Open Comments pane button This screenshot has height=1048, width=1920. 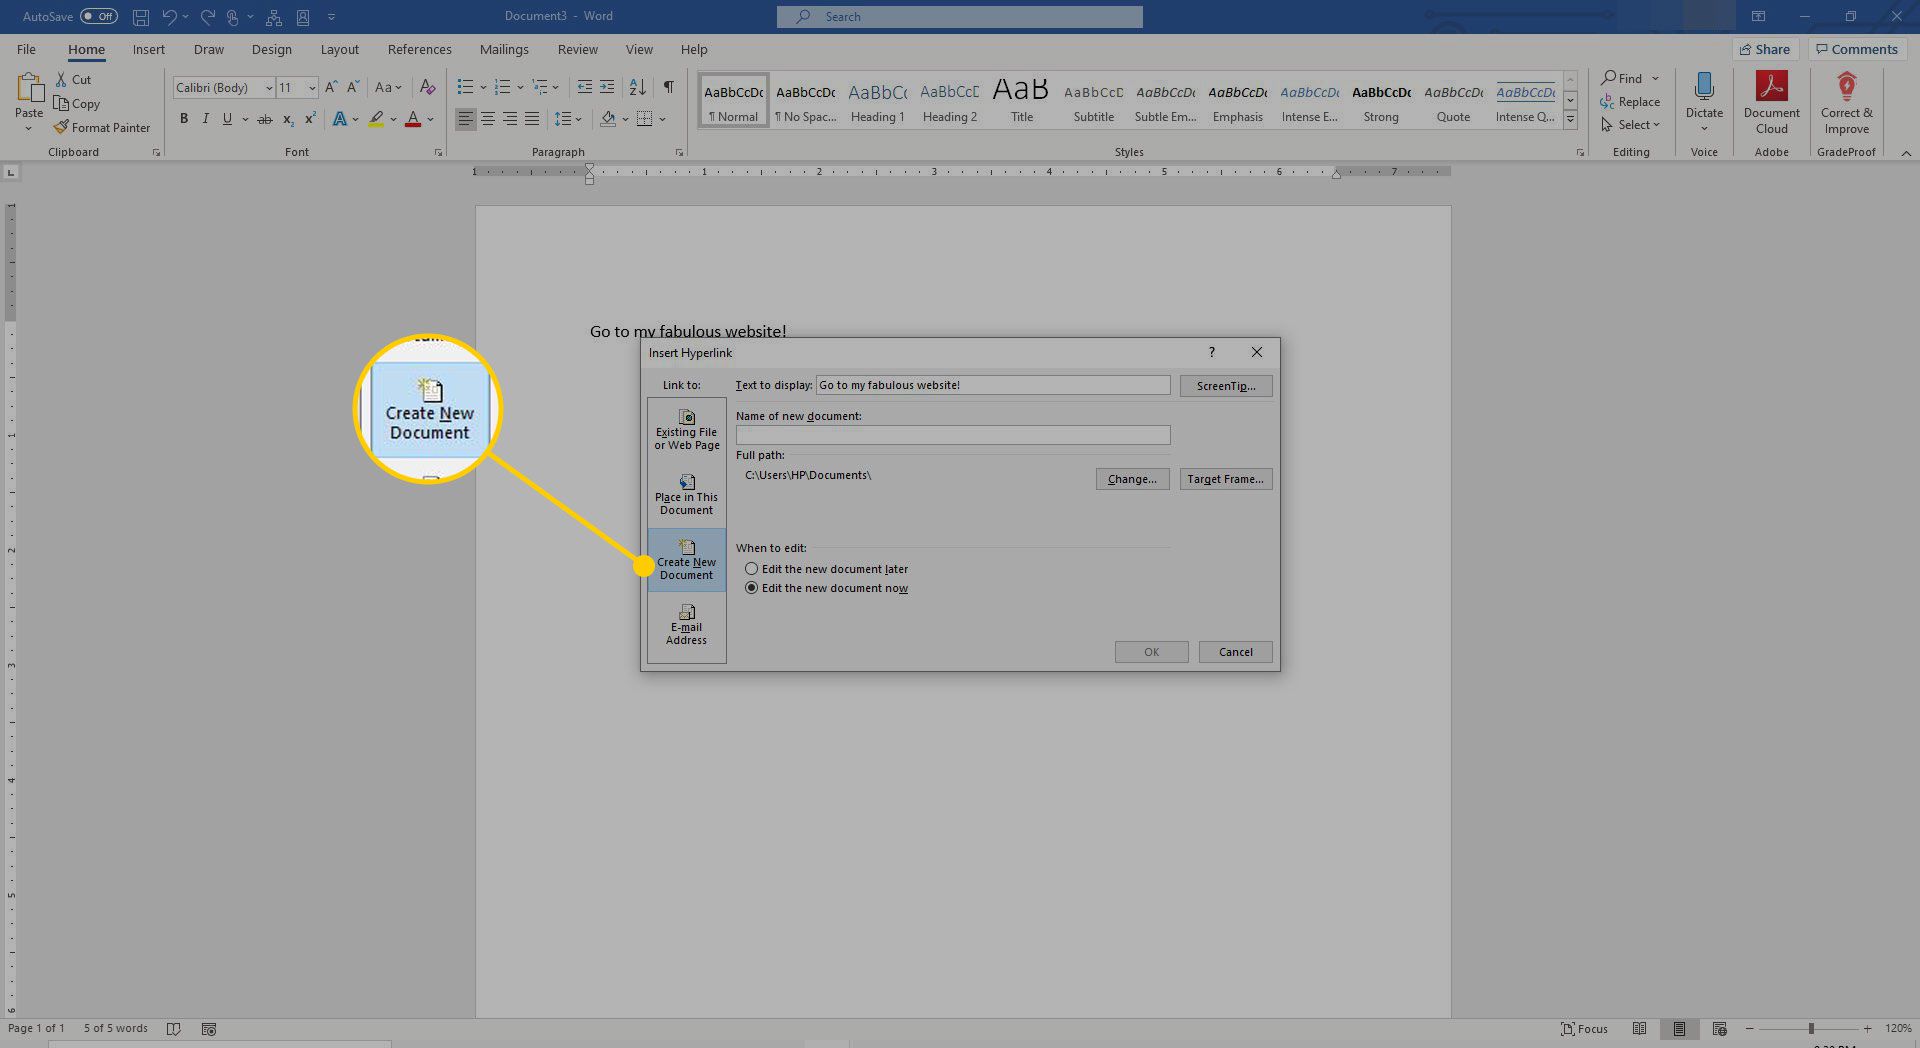(x=1857, y=49)
